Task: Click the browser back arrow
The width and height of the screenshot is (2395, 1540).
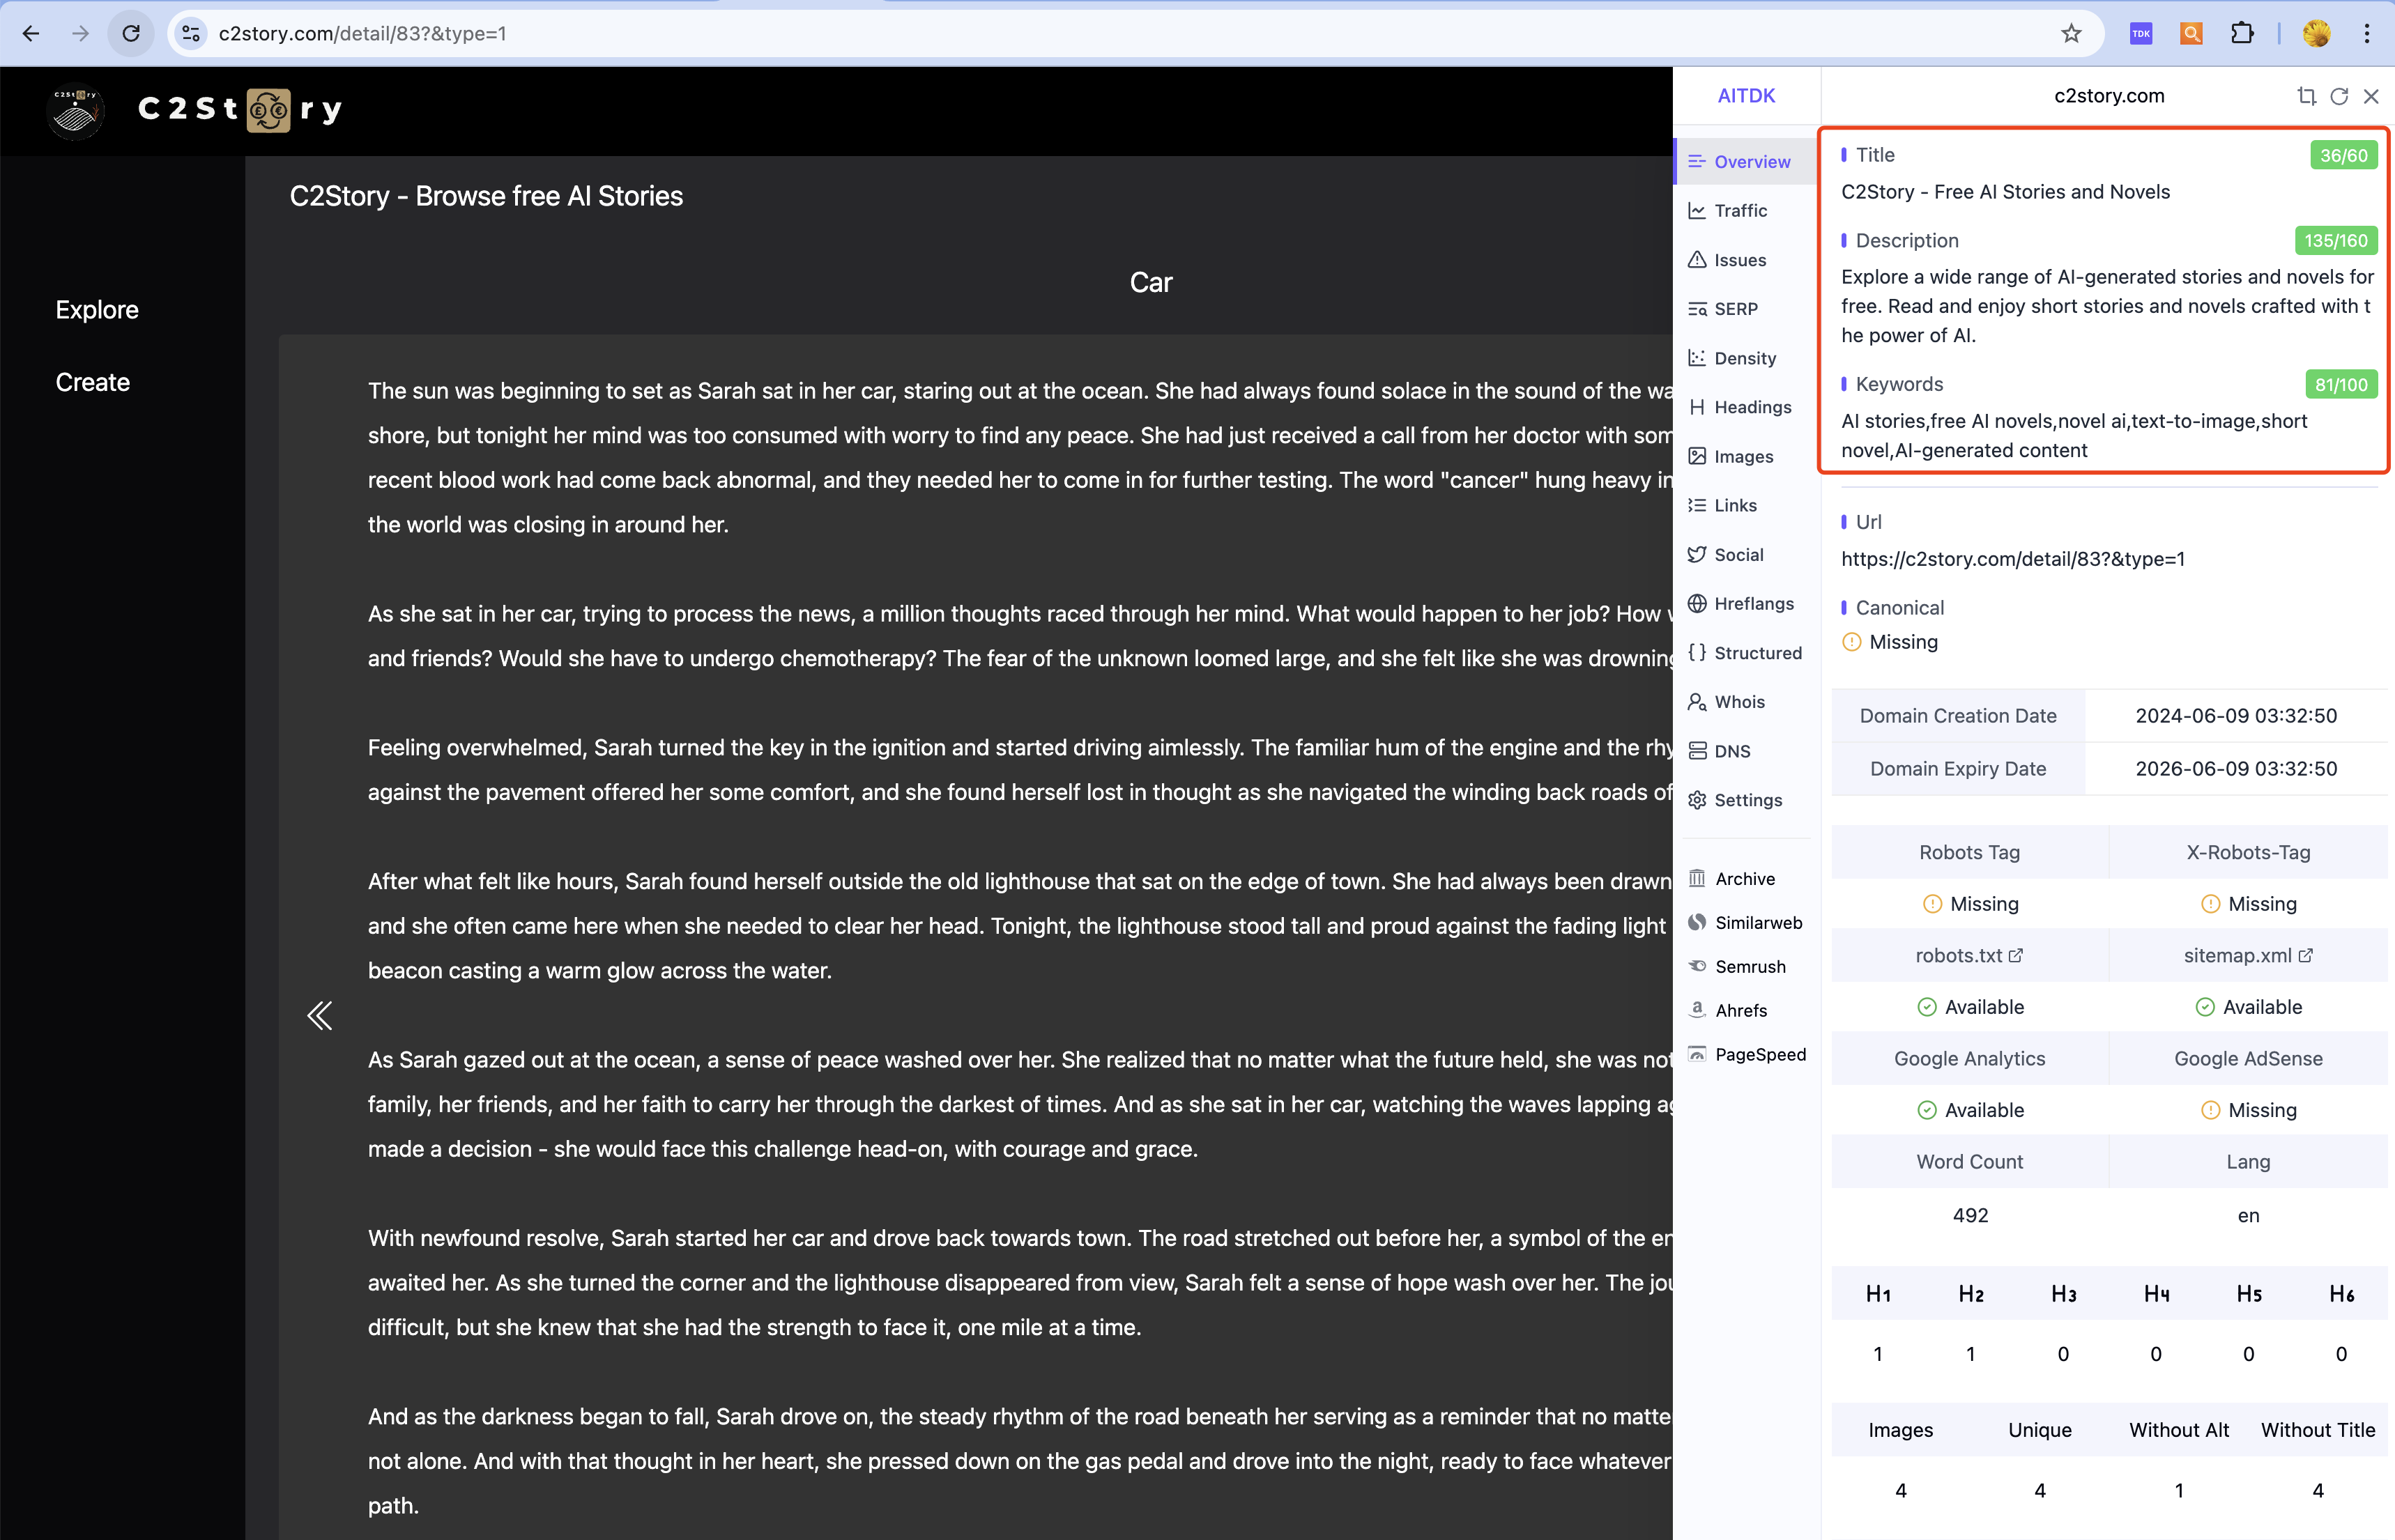Action: pyautogui.click(x=31, y=33)
